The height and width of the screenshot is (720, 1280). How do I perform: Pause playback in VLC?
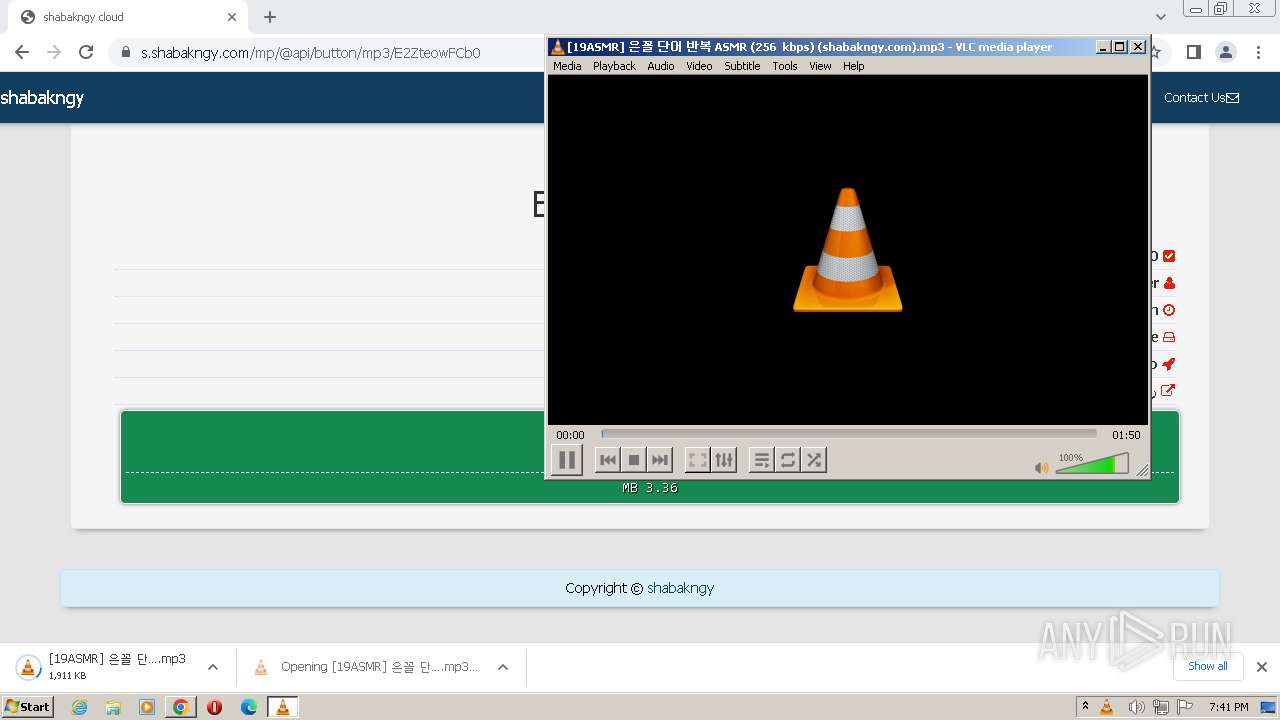point(566,460)
